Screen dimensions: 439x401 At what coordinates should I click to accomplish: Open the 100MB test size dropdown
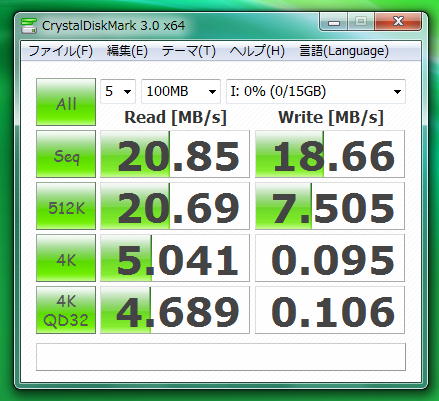point(181,91)
